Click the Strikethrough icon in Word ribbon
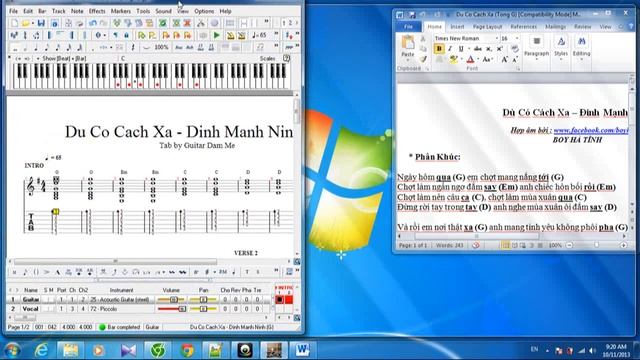This screenshot has height=360, width=640. [x=478, y=49]
